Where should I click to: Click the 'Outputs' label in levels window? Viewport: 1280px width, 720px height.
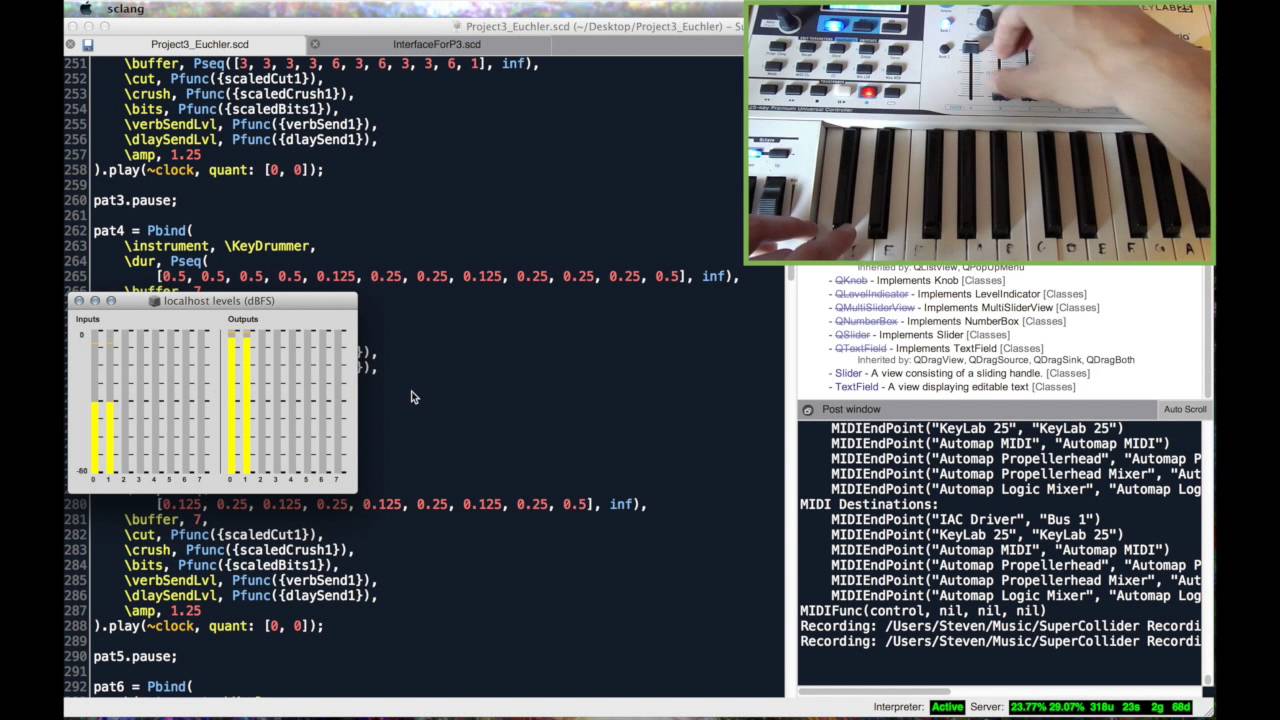pyautogui.click(x=243, y=319)
